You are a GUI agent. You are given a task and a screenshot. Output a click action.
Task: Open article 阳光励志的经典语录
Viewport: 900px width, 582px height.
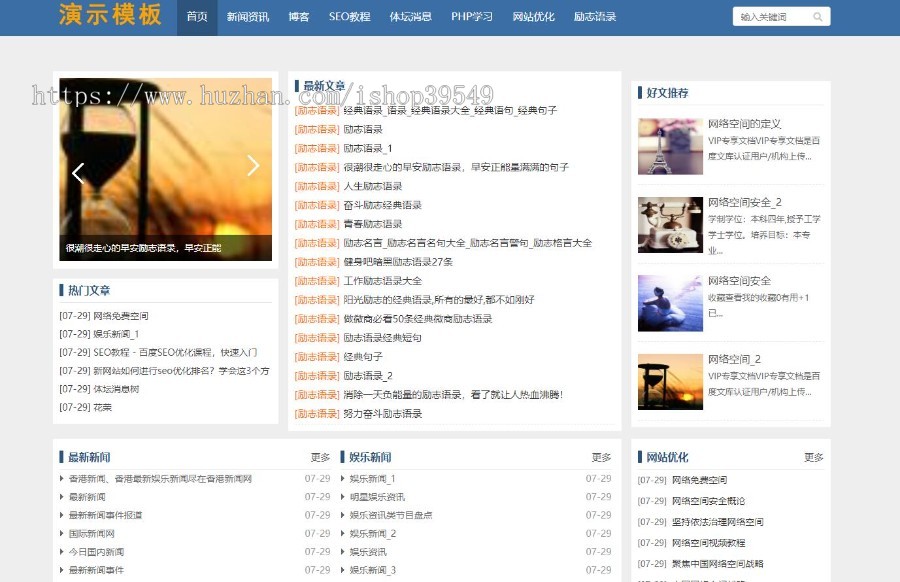(439, 300)
